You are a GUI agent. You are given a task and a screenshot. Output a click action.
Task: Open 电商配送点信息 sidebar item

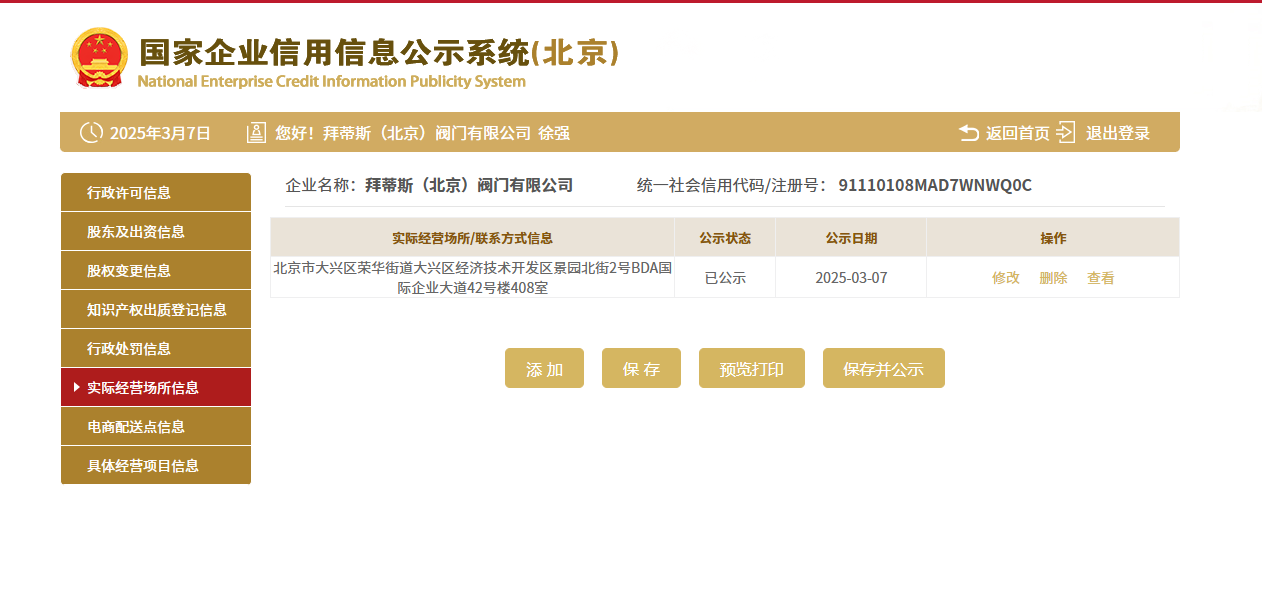tap(156, 426)
